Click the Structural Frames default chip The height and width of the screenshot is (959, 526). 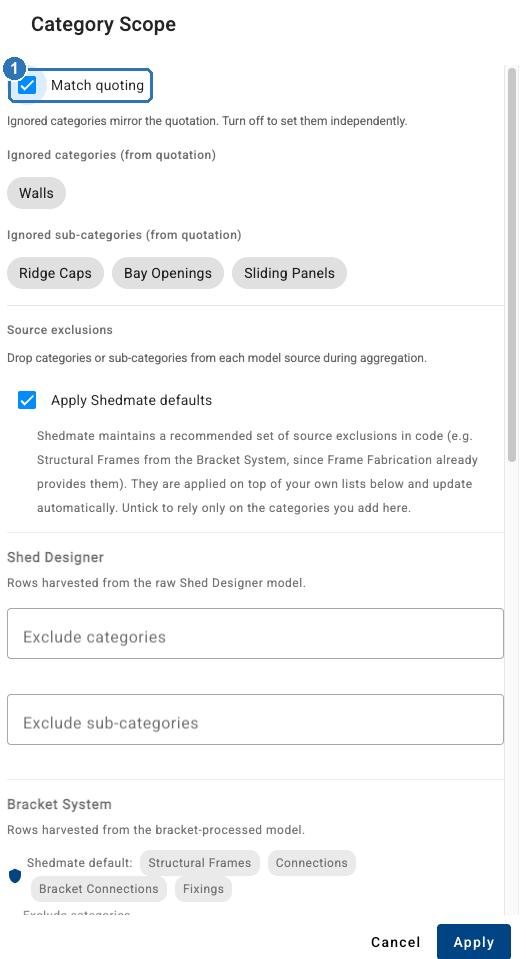coord(200,863)
